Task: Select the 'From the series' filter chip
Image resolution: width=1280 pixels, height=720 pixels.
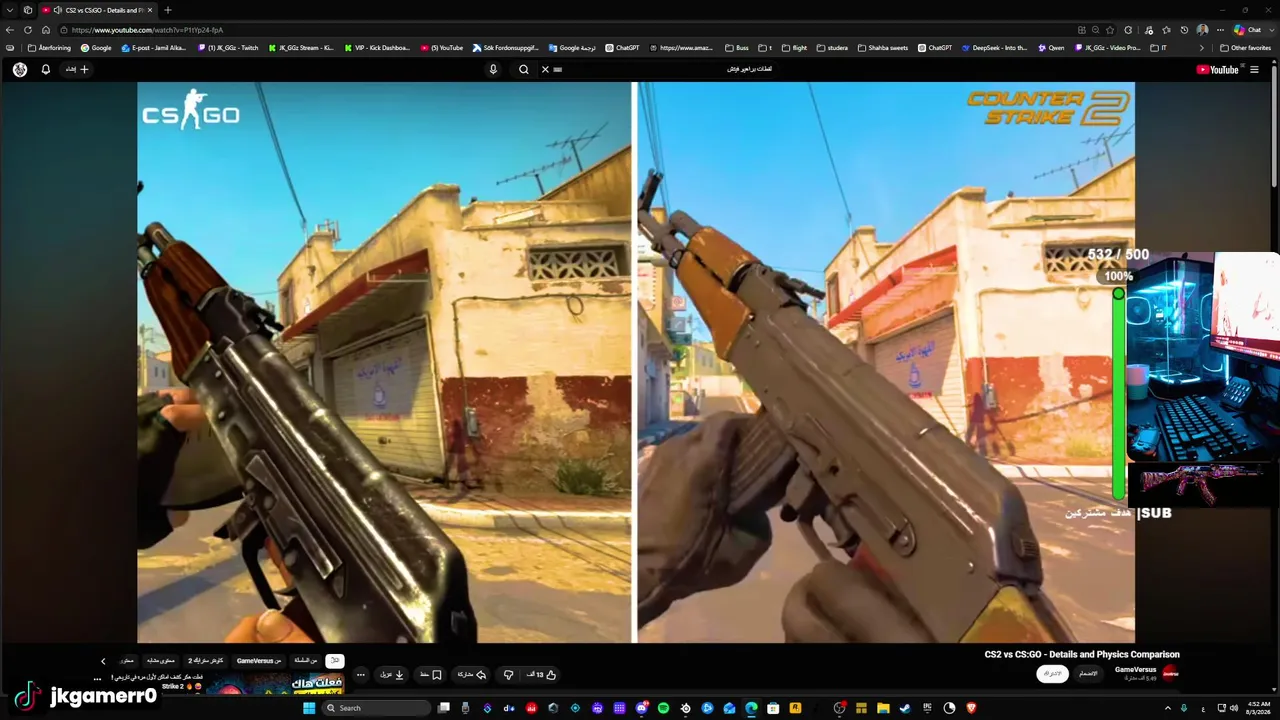Action: click(x=307, y=661)
